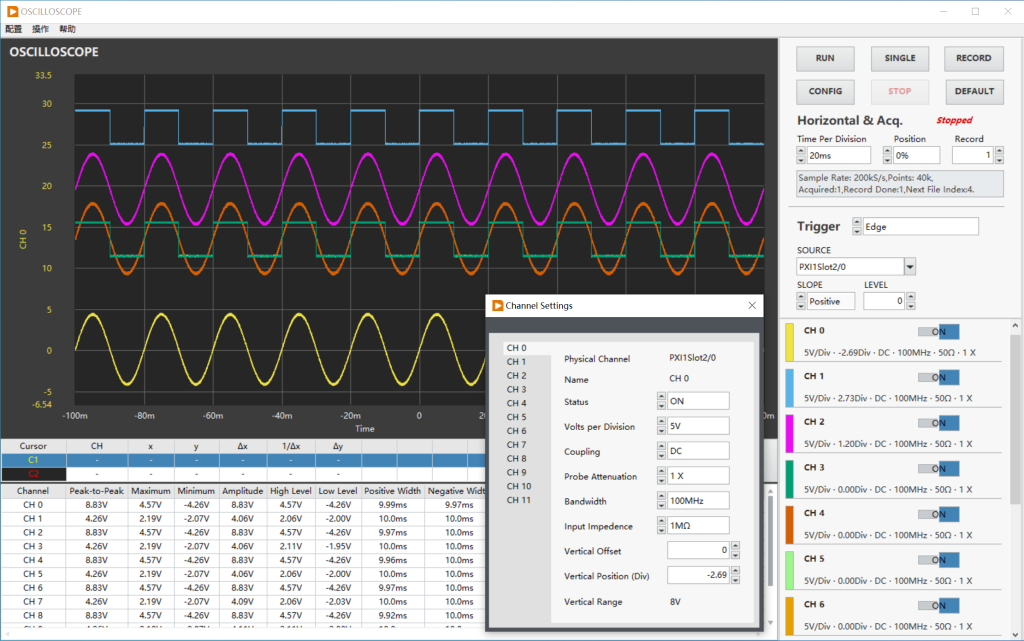Screen dimensions: 1024x641
Task: Open the first menu bar item 配置
Action: tap(14, 29)
